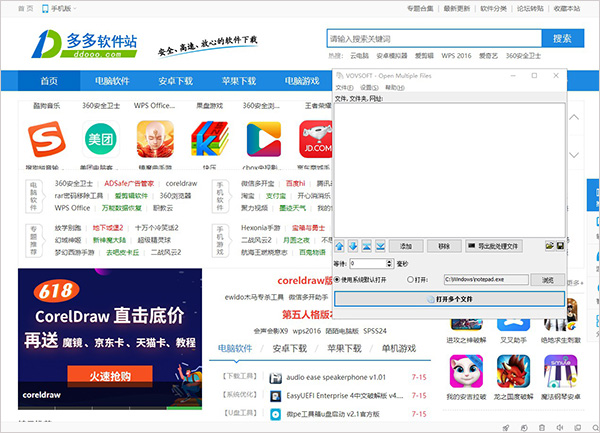Click the restore windows icon in bottom bar
600x433 pixels.
coord(578,428)
